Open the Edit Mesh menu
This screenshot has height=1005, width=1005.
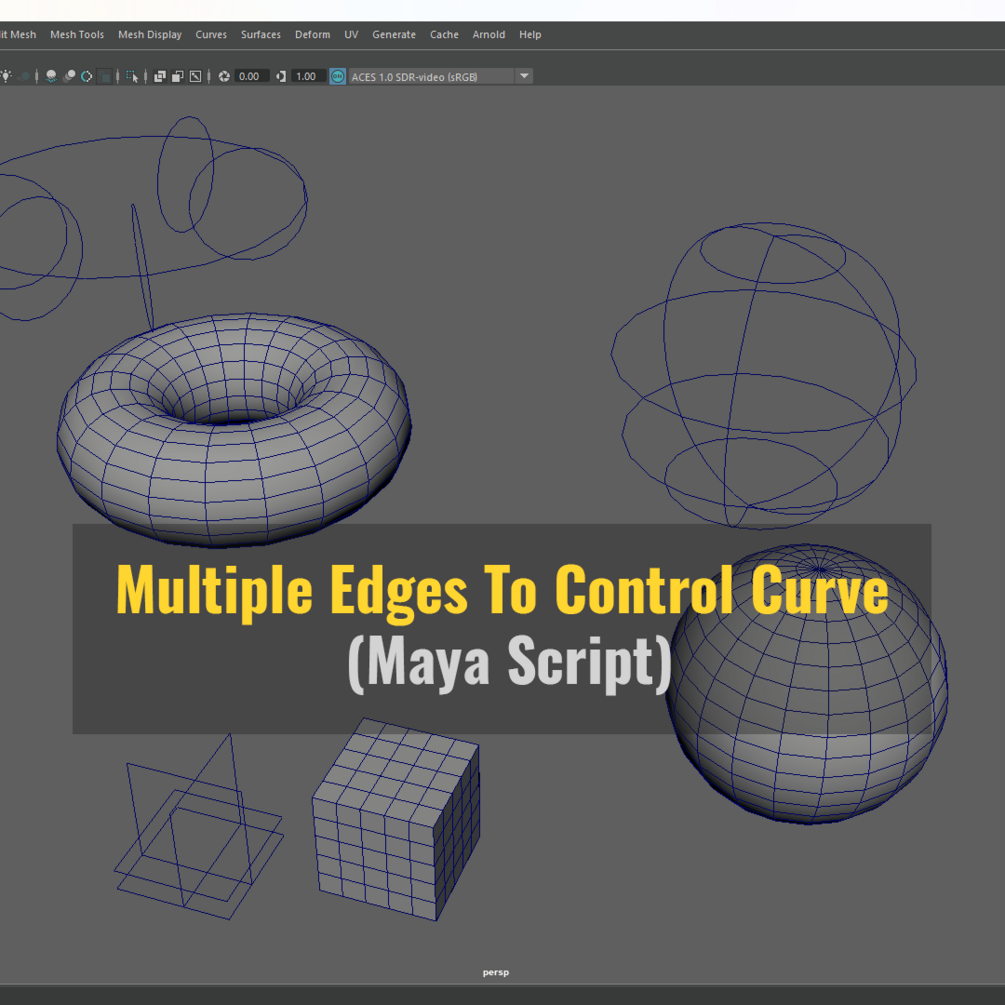click(18, 35)
